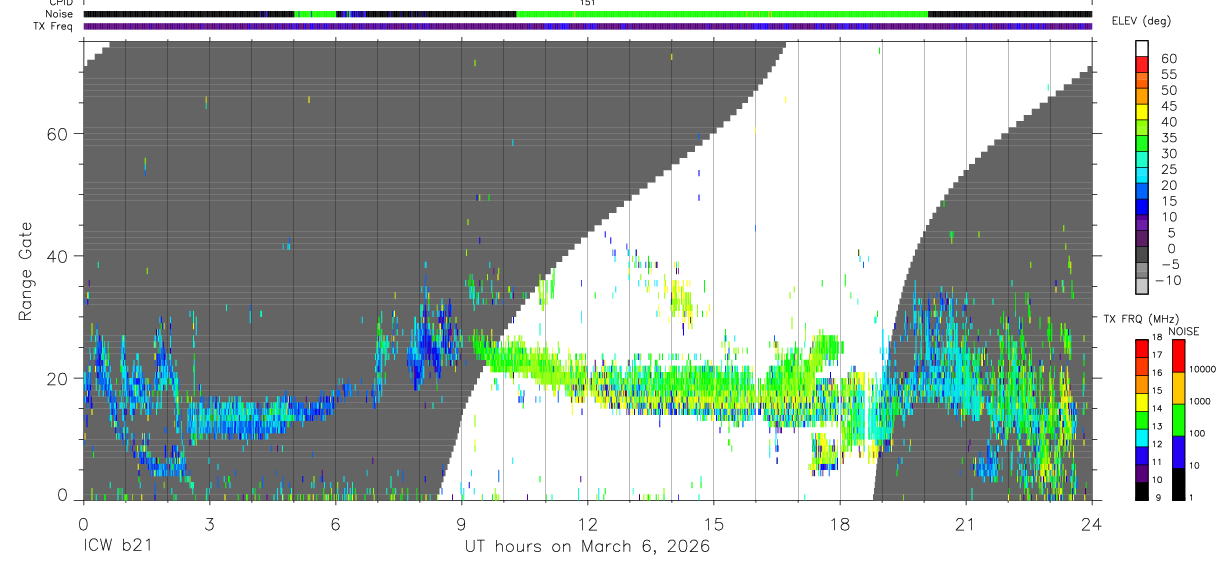Viewport: 1228px width, 567px height.
Task: Click the CPID value 151 at top
Action: tap(587, 3)
